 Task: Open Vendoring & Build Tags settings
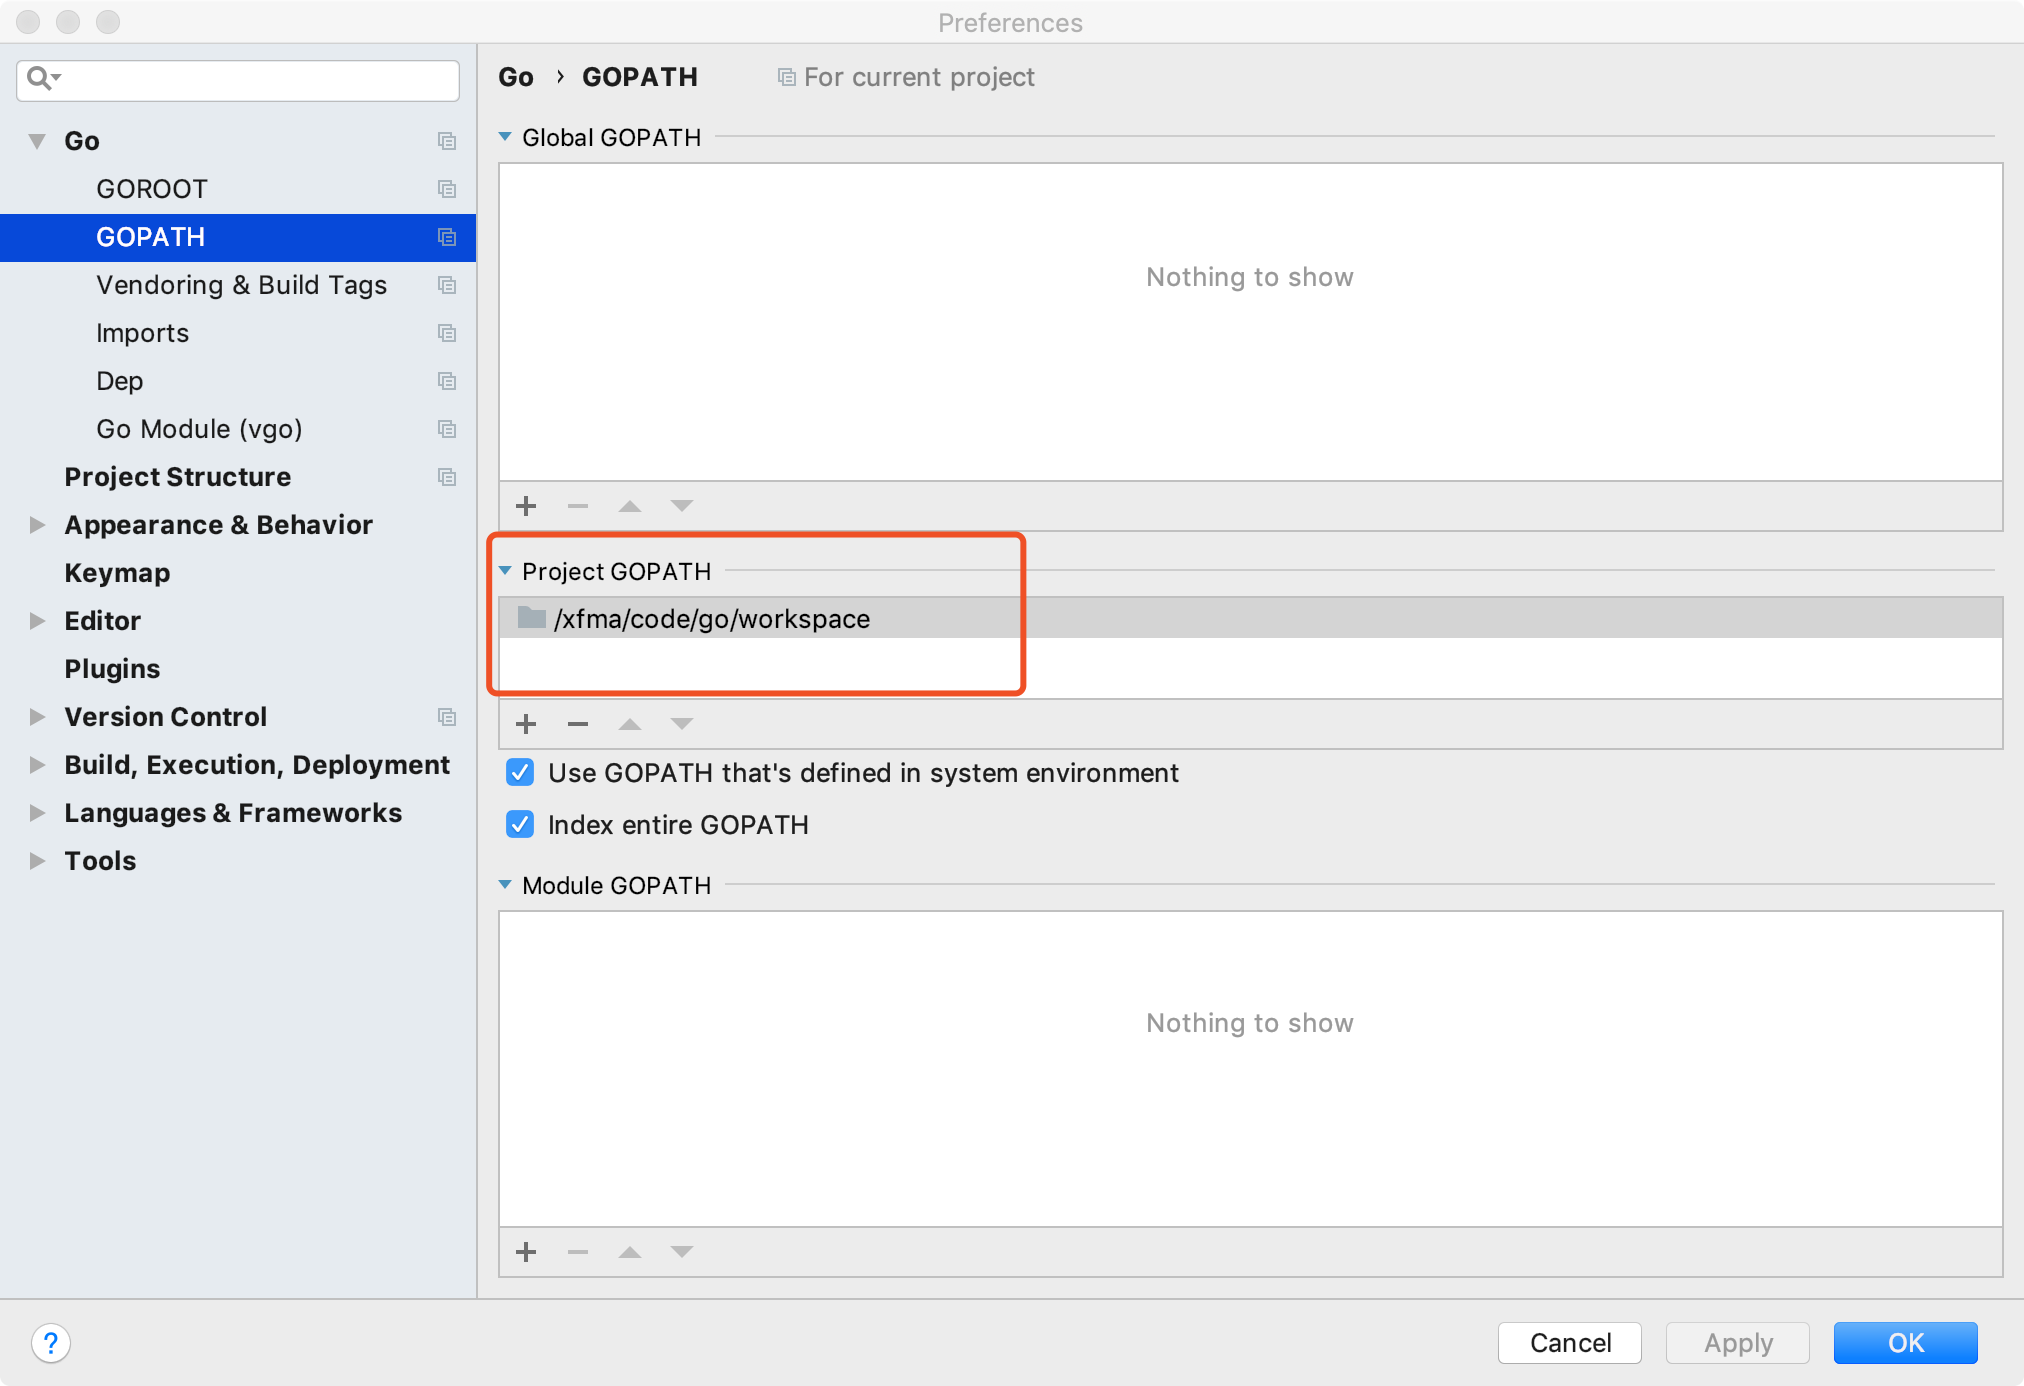click(x=241, y=285)
